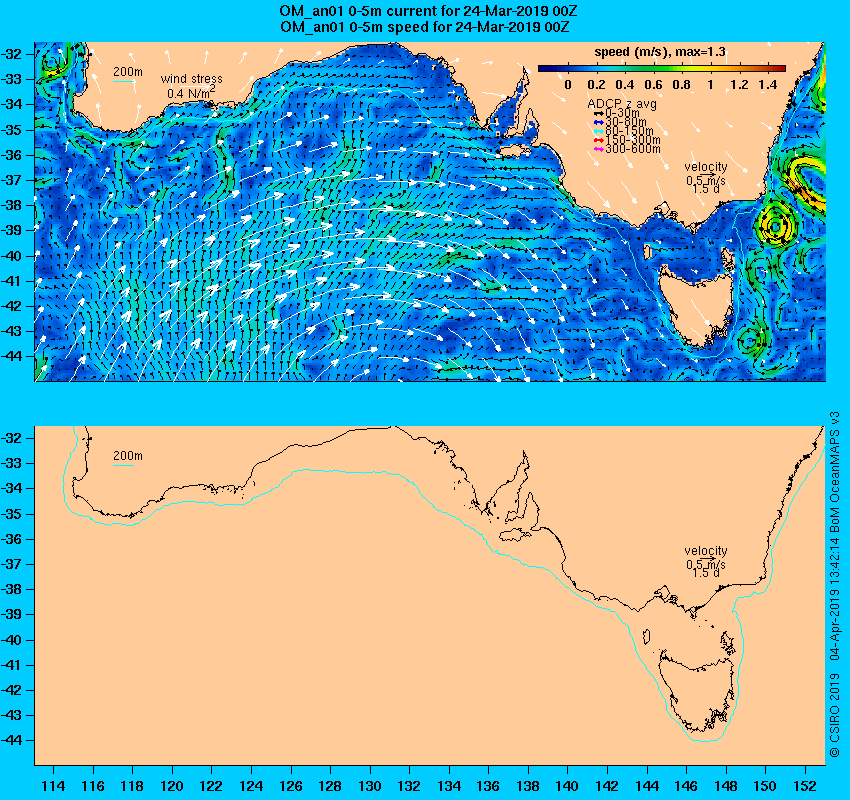Click the velocity scale arrow in upper map

point(707,175)
